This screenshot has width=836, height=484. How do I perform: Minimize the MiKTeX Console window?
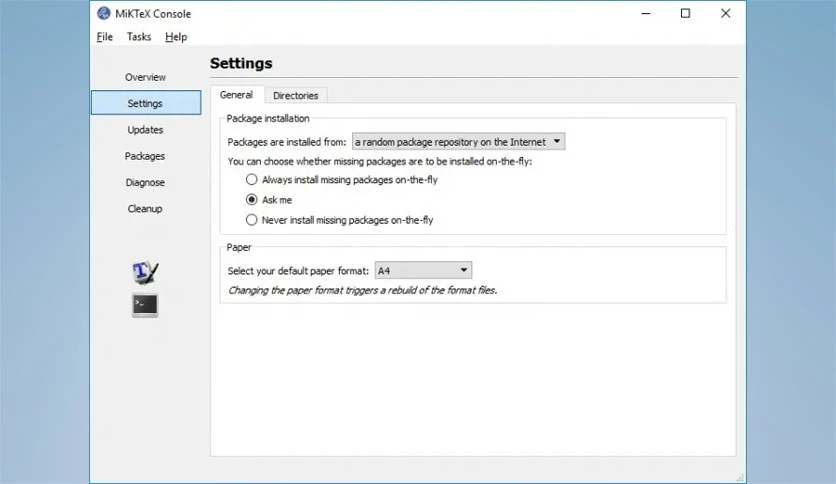(646, 13)
